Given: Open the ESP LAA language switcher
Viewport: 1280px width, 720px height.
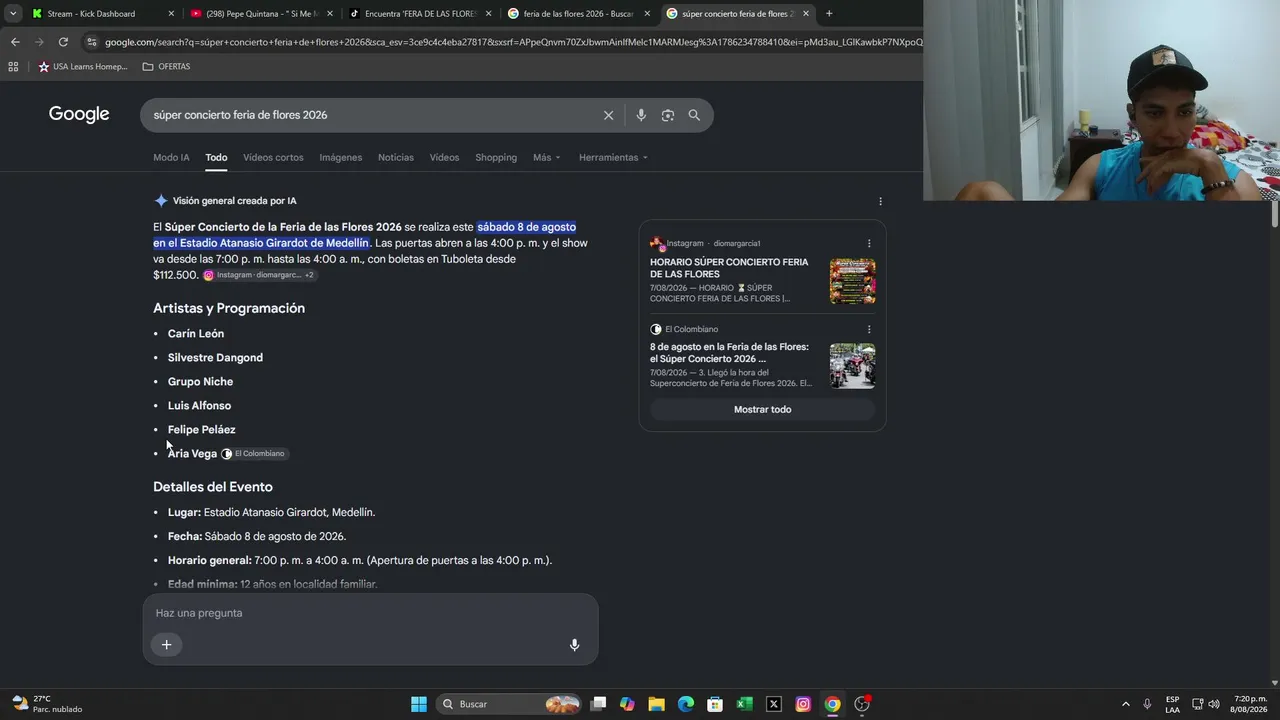Looking at the screenshot, I should pyautogui.click(x=1172, y=704).
